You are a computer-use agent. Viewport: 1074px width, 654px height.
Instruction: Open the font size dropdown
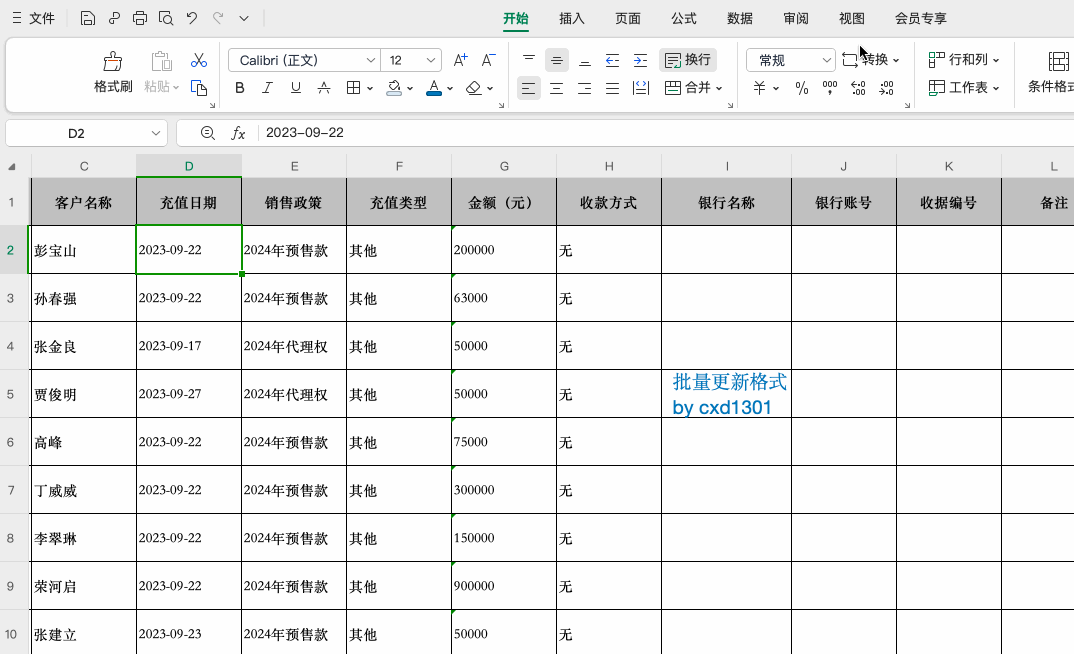pyautogui.click(x=432, y=60)
